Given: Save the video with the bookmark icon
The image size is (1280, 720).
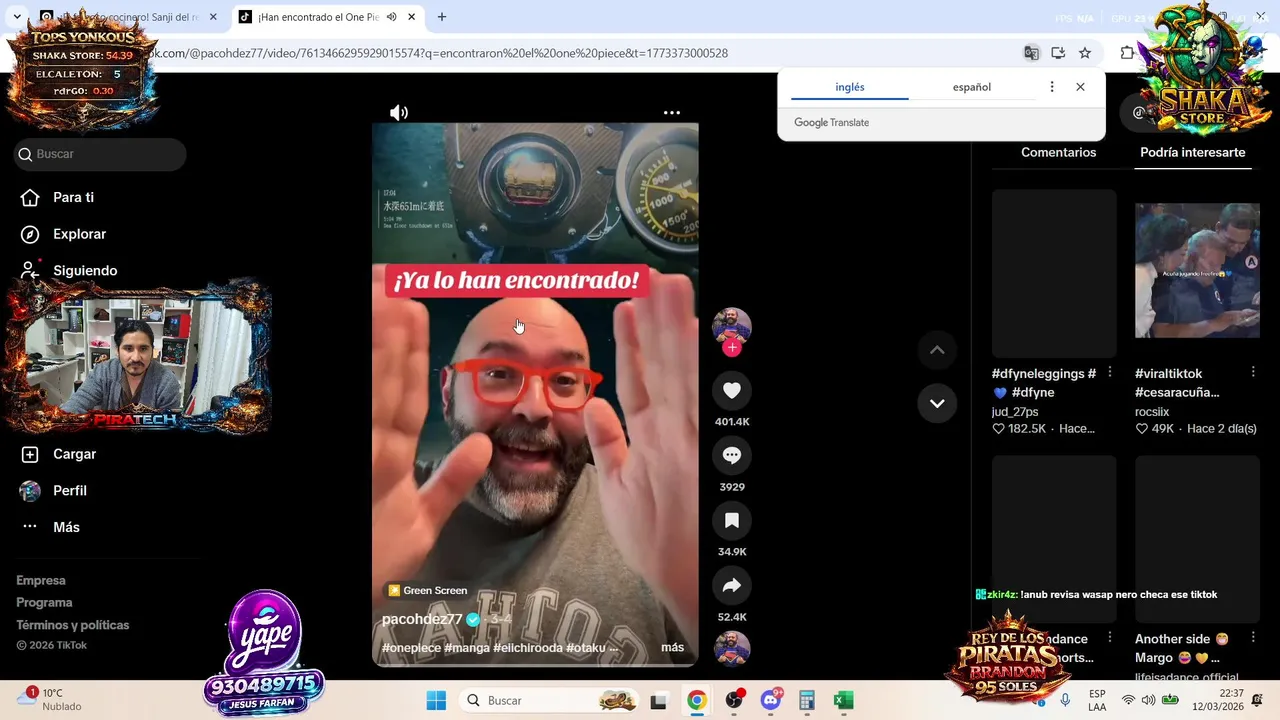Looking at the screenshot, I should 732,520.
